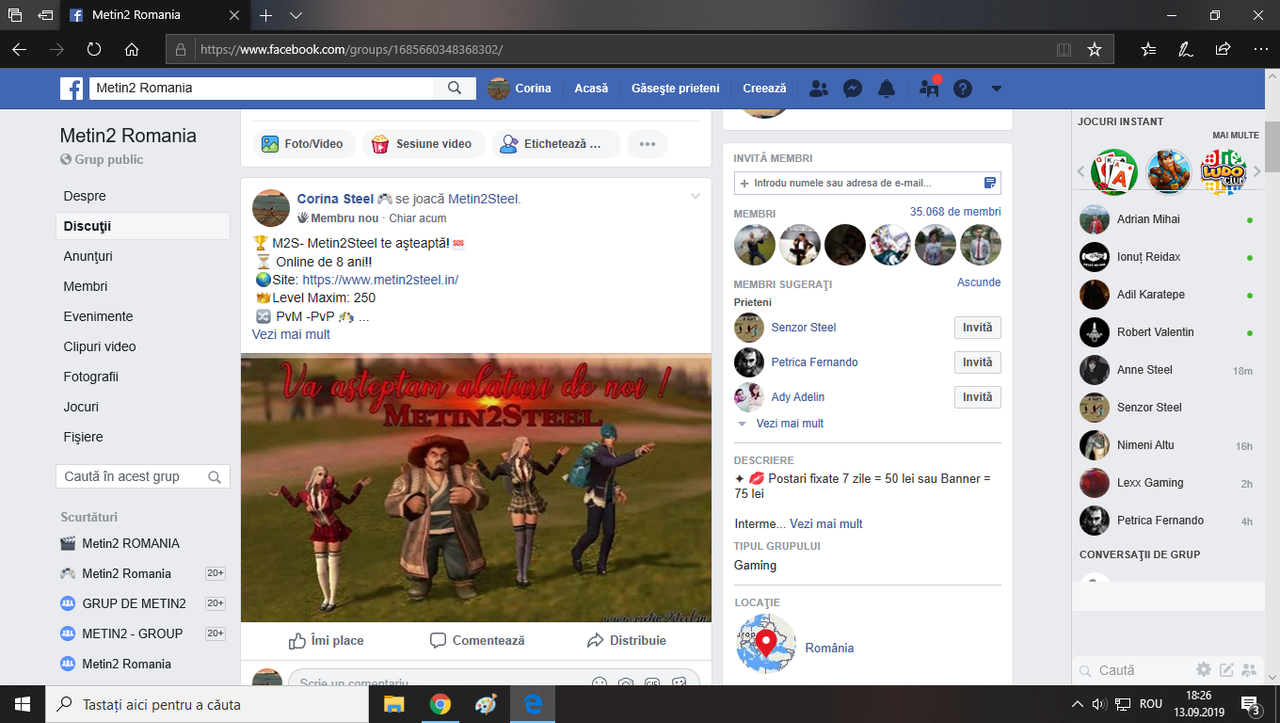Open the metin2steel.in site link
The width and height of the screenshot is (1280, 723).
[380, 280]
